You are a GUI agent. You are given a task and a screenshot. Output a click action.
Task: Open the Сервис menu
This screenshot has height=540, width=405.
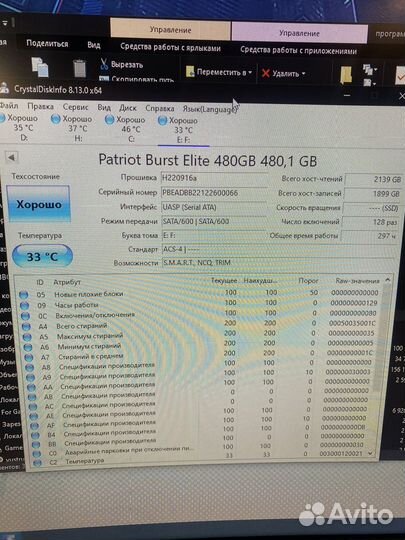coord(75,107)
